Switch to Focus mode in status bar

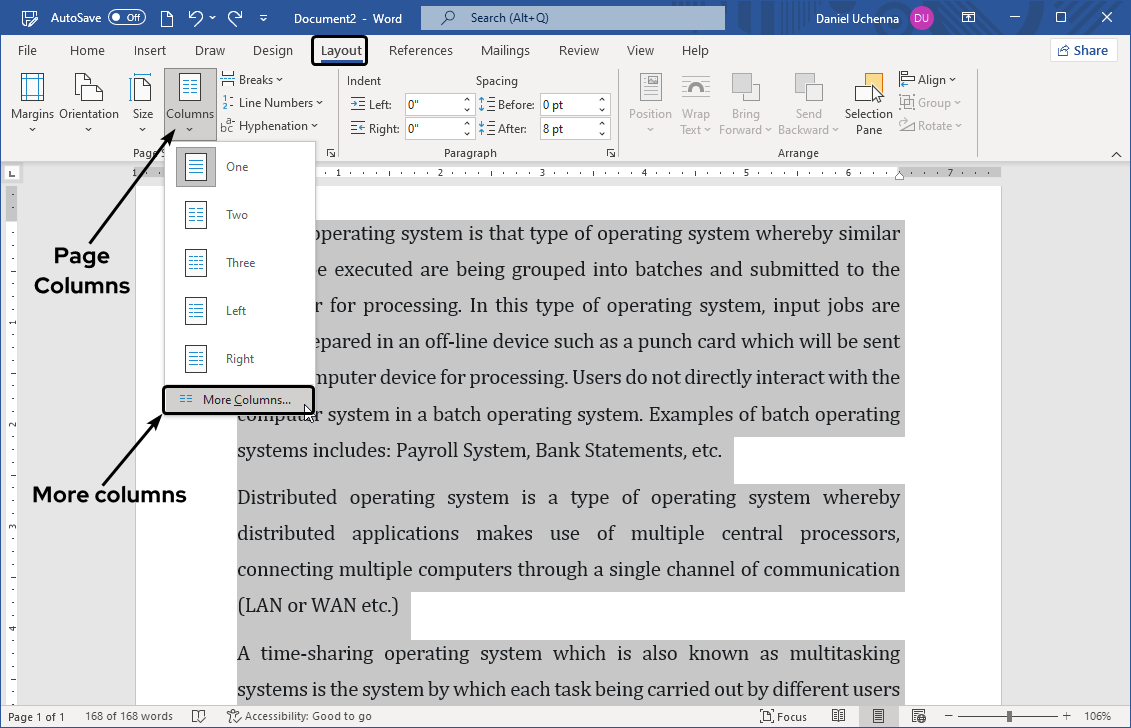tap(784, 716)
